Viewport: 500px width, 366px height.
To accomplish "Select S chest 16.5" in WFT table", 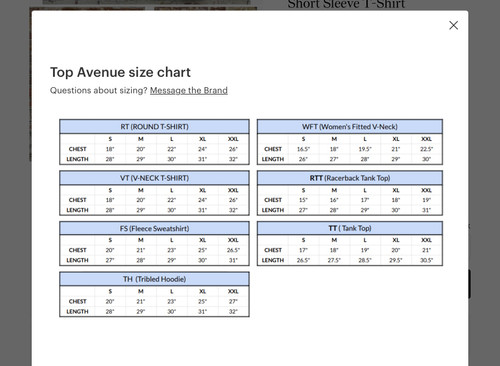I will coord(303,149).
